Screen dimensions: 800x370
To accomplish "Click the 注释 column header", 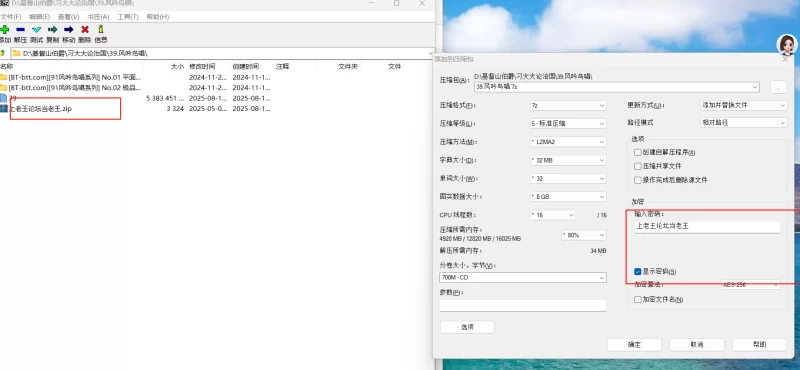I will (282, 66).
